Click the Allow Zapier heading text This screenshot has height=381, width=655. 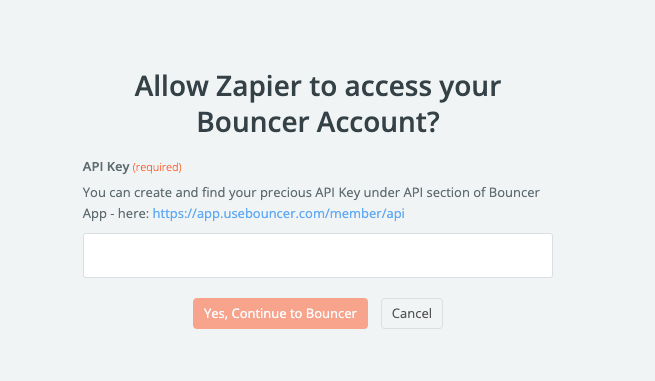[318, 86]
